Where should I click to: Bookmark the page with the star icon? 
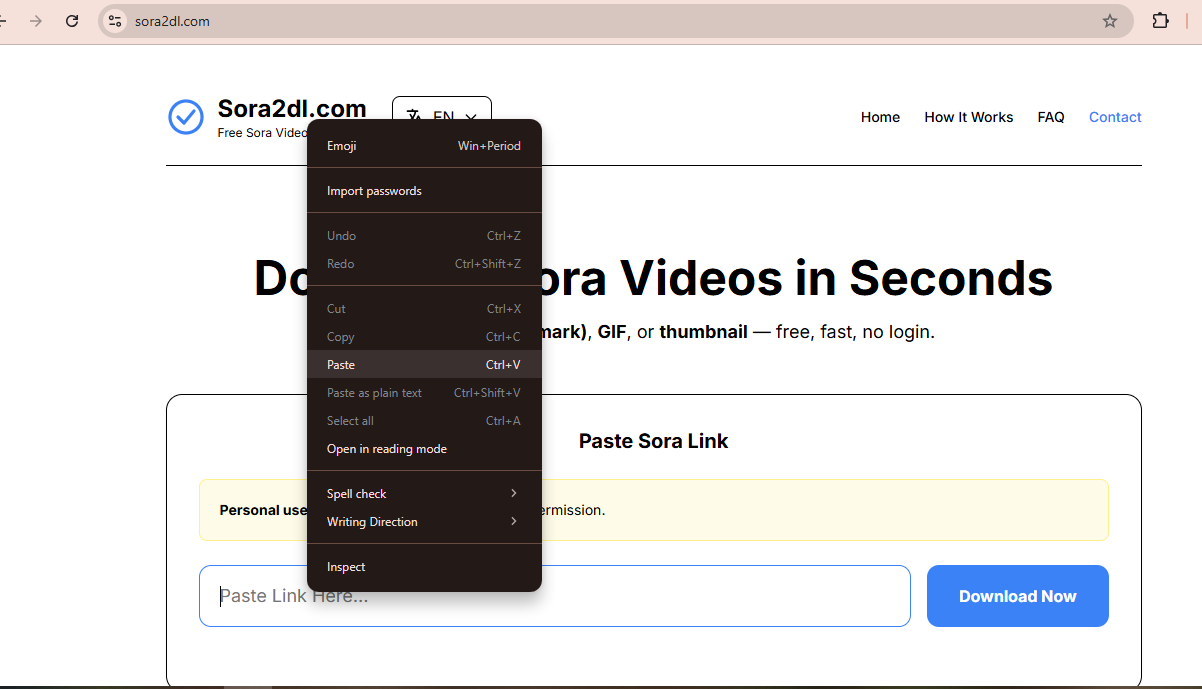tap(1110, 20)
